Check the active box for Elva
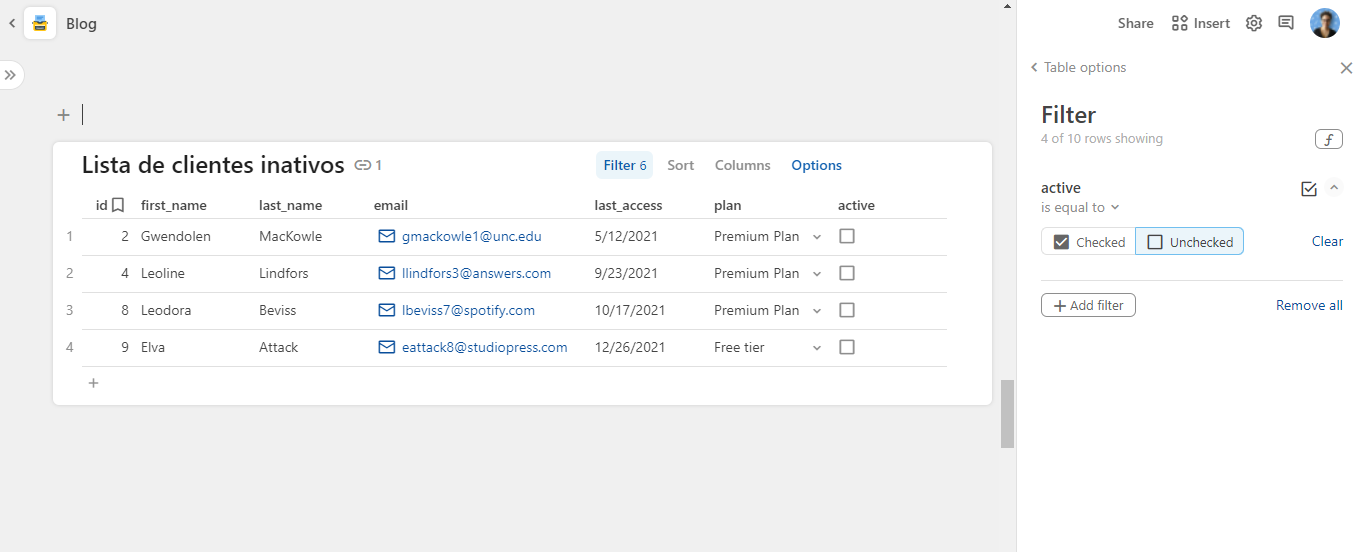1366x552 pixels. coord(847,347)
